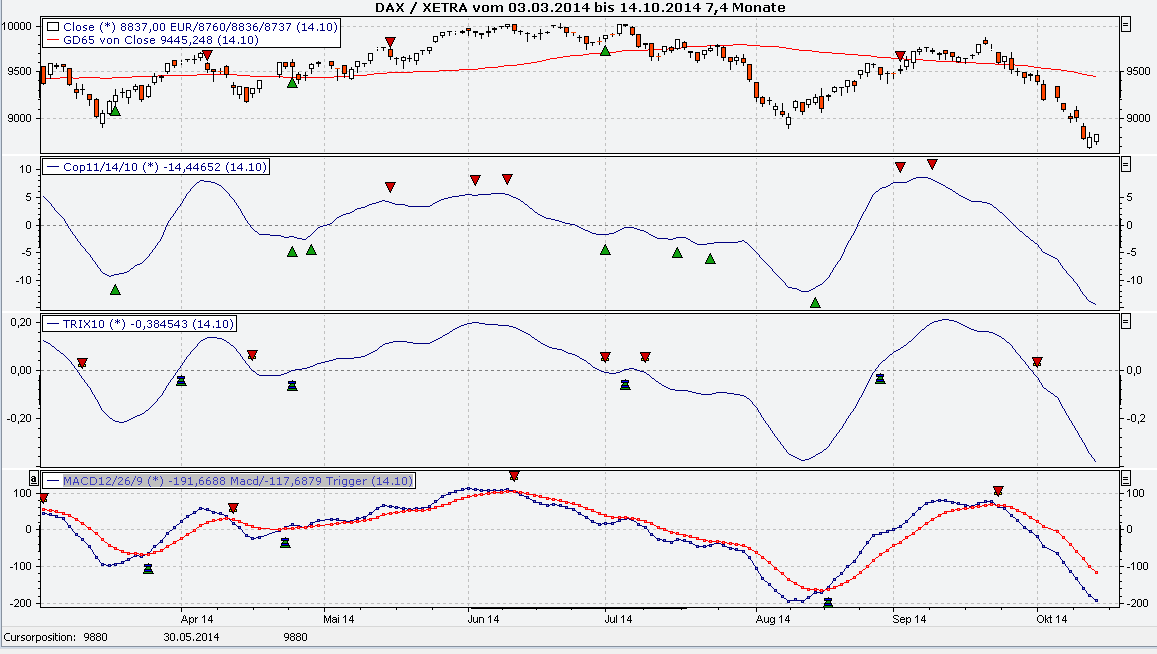Image resolution: width=1157 pixels, height=654 pixels.
Task: Click the September red sell marker on the price chart
Action: click(900, 56)
